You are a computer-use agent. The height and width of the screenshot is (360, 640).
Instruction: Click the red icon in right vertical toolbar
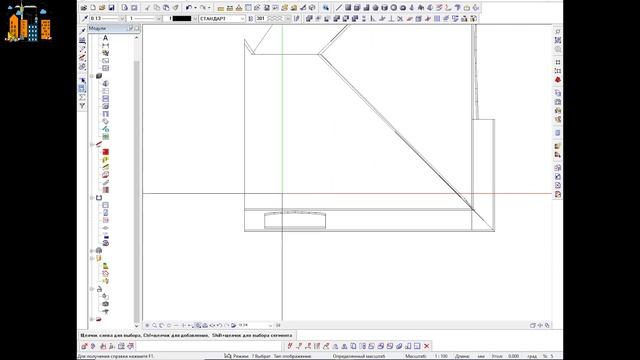pos(558,80)
